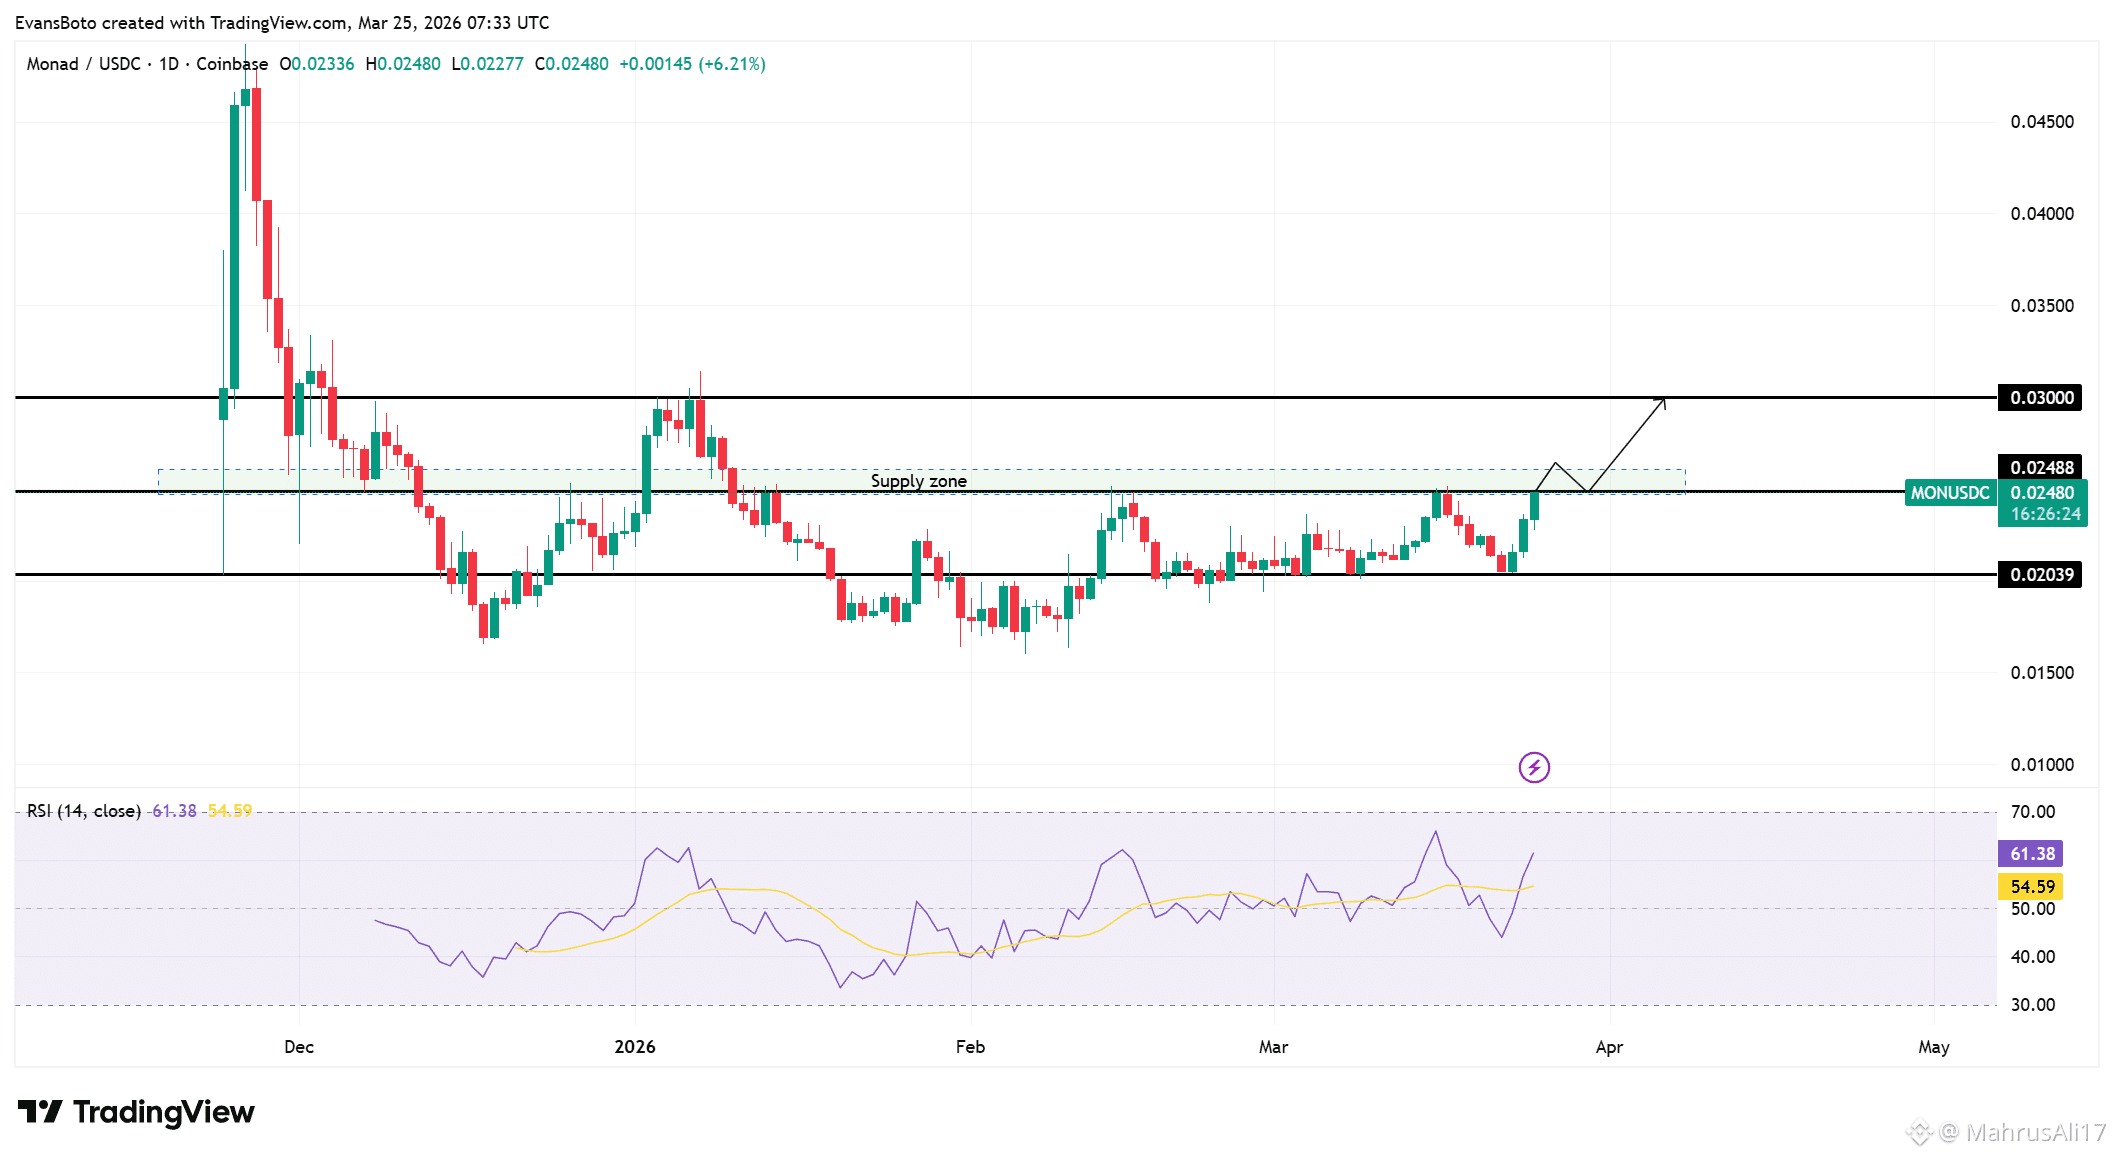Open the Coinbase exchange selector in legend
2114x1157 pixels.
tap(228, 63)
